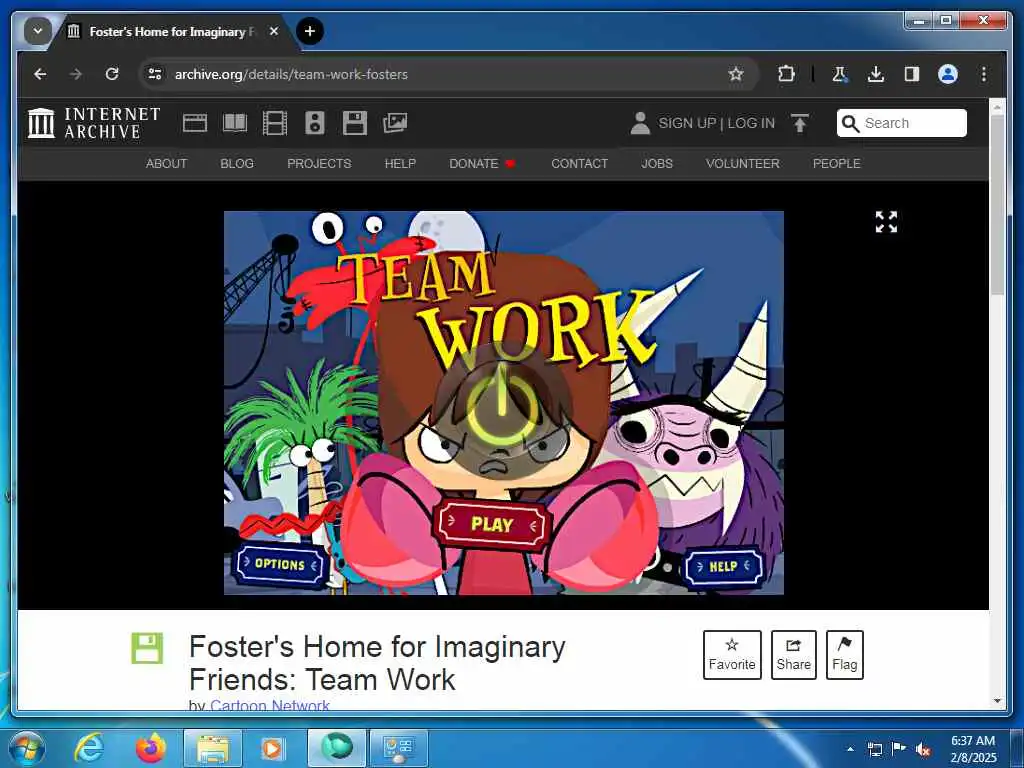Click the green software item icon
1024x768 pixels.
(147, 648)
